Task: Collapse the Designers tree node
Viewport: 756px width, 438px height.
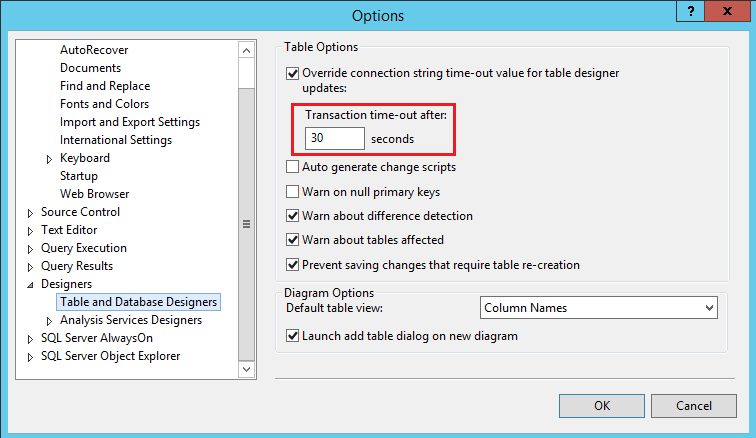Action: tap(31, 284)
